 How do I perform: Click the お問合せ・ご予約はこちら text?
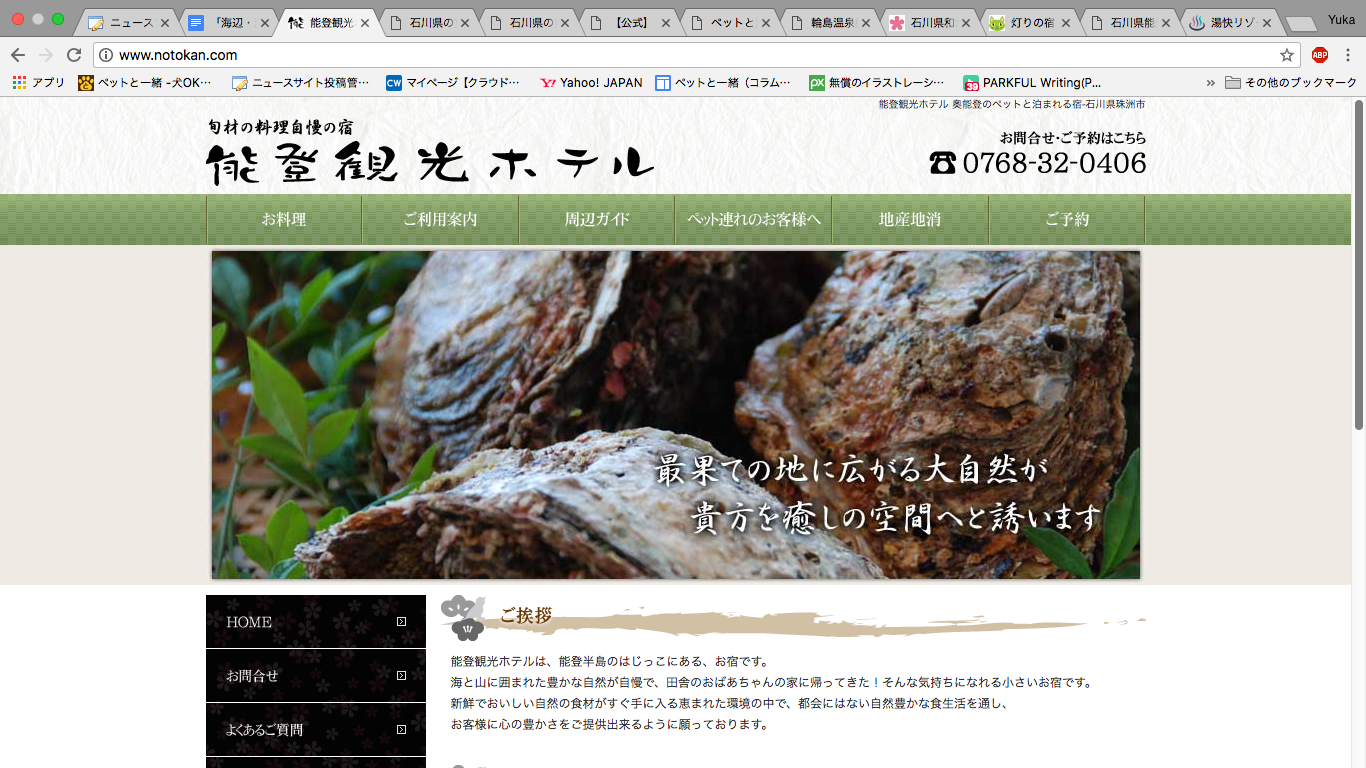(1073, 137)
